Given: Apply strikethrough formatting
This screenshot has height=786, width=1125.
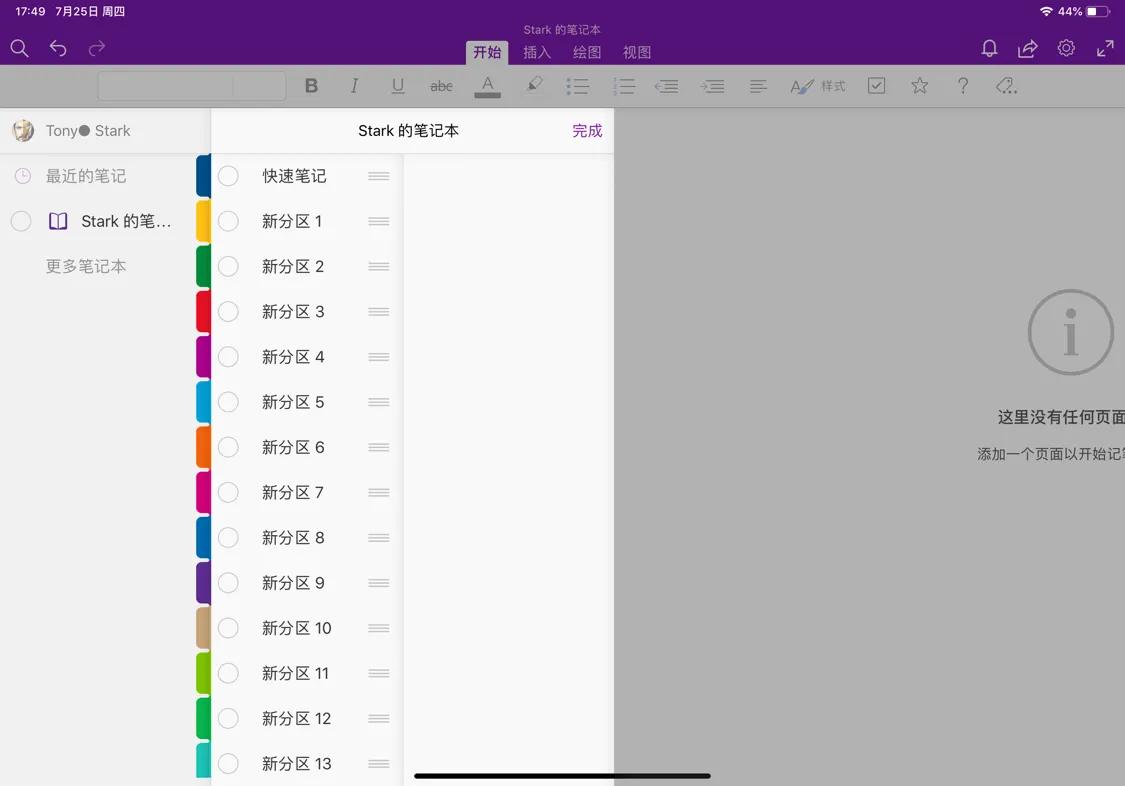Looking at the screenshot, I should coord(441,85).
